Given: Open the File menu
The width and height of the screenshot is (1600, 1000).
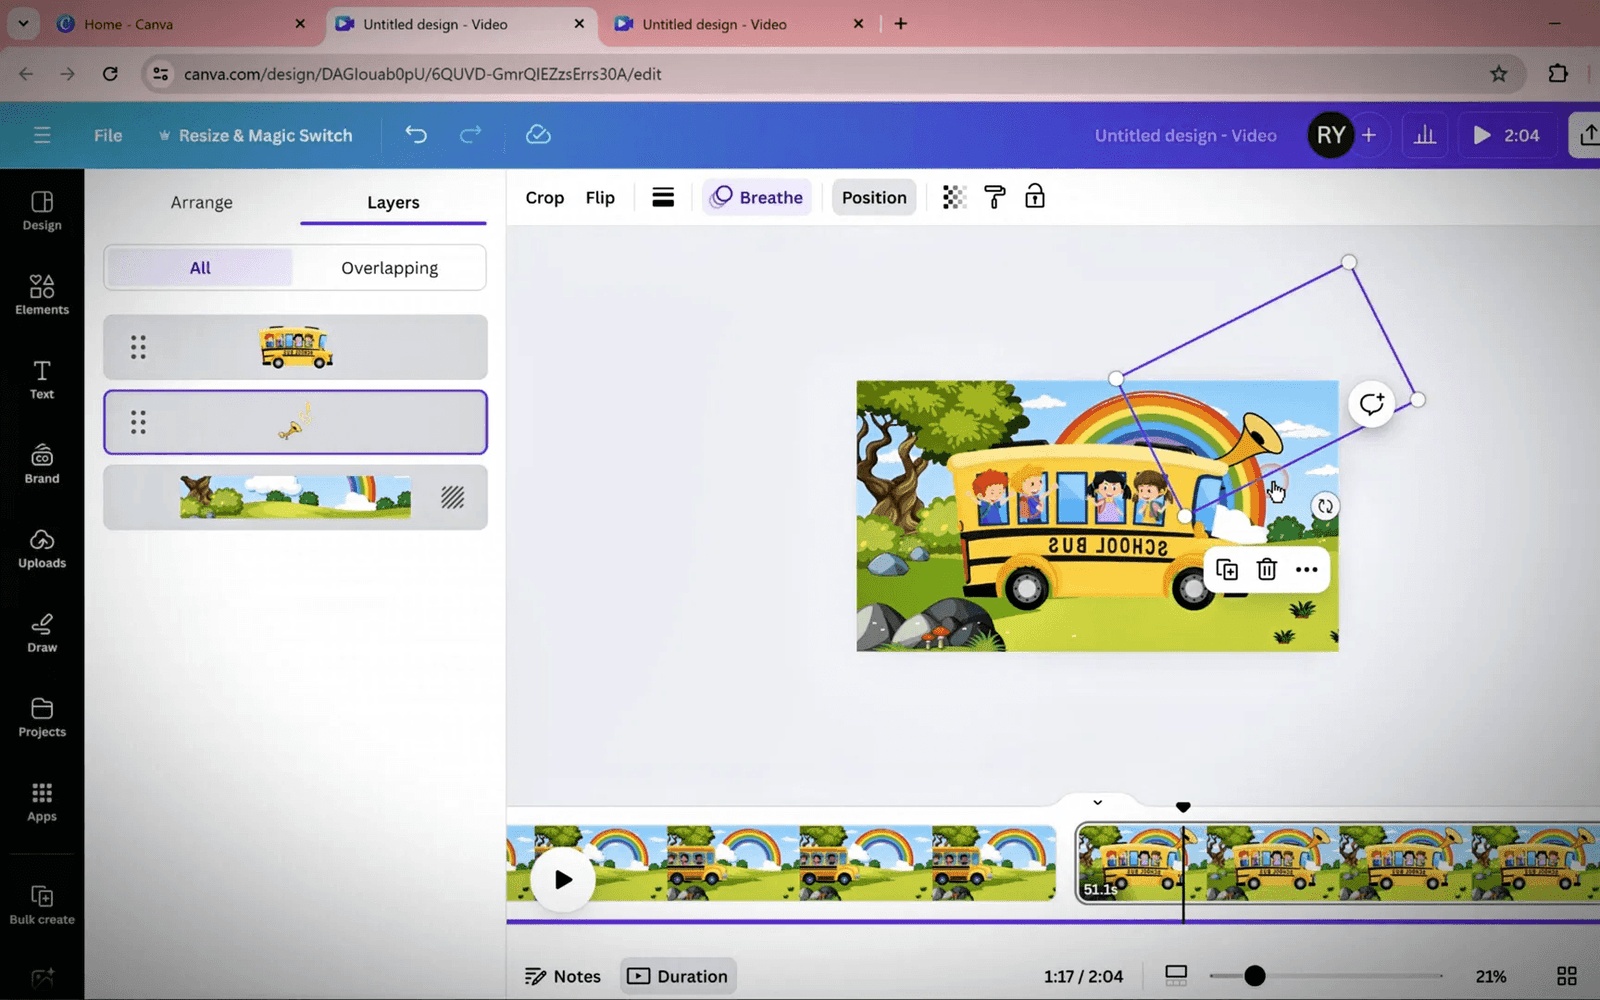Looking at the screenshot, I should pos(108,135).
